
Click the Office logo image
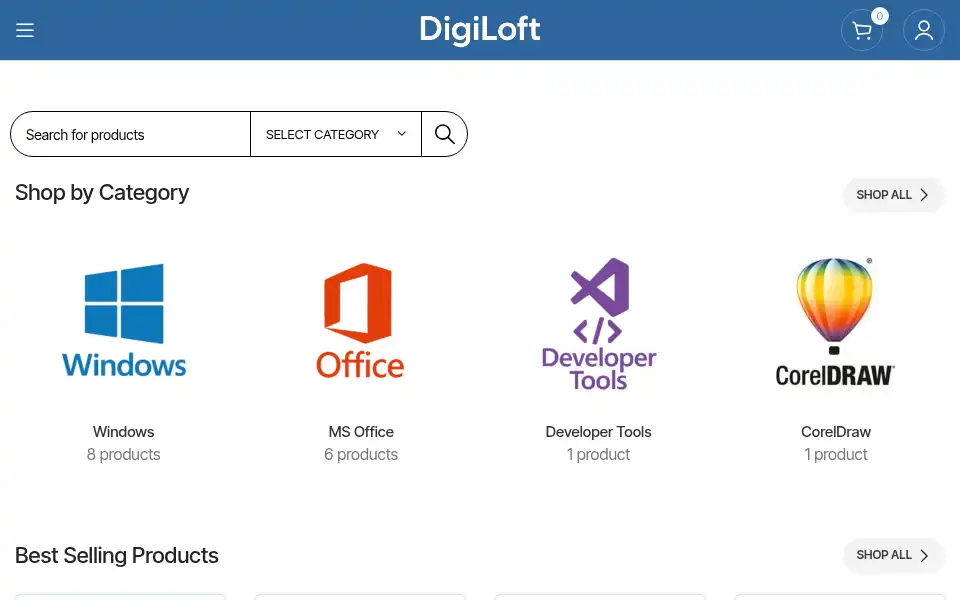click(360, 320)
